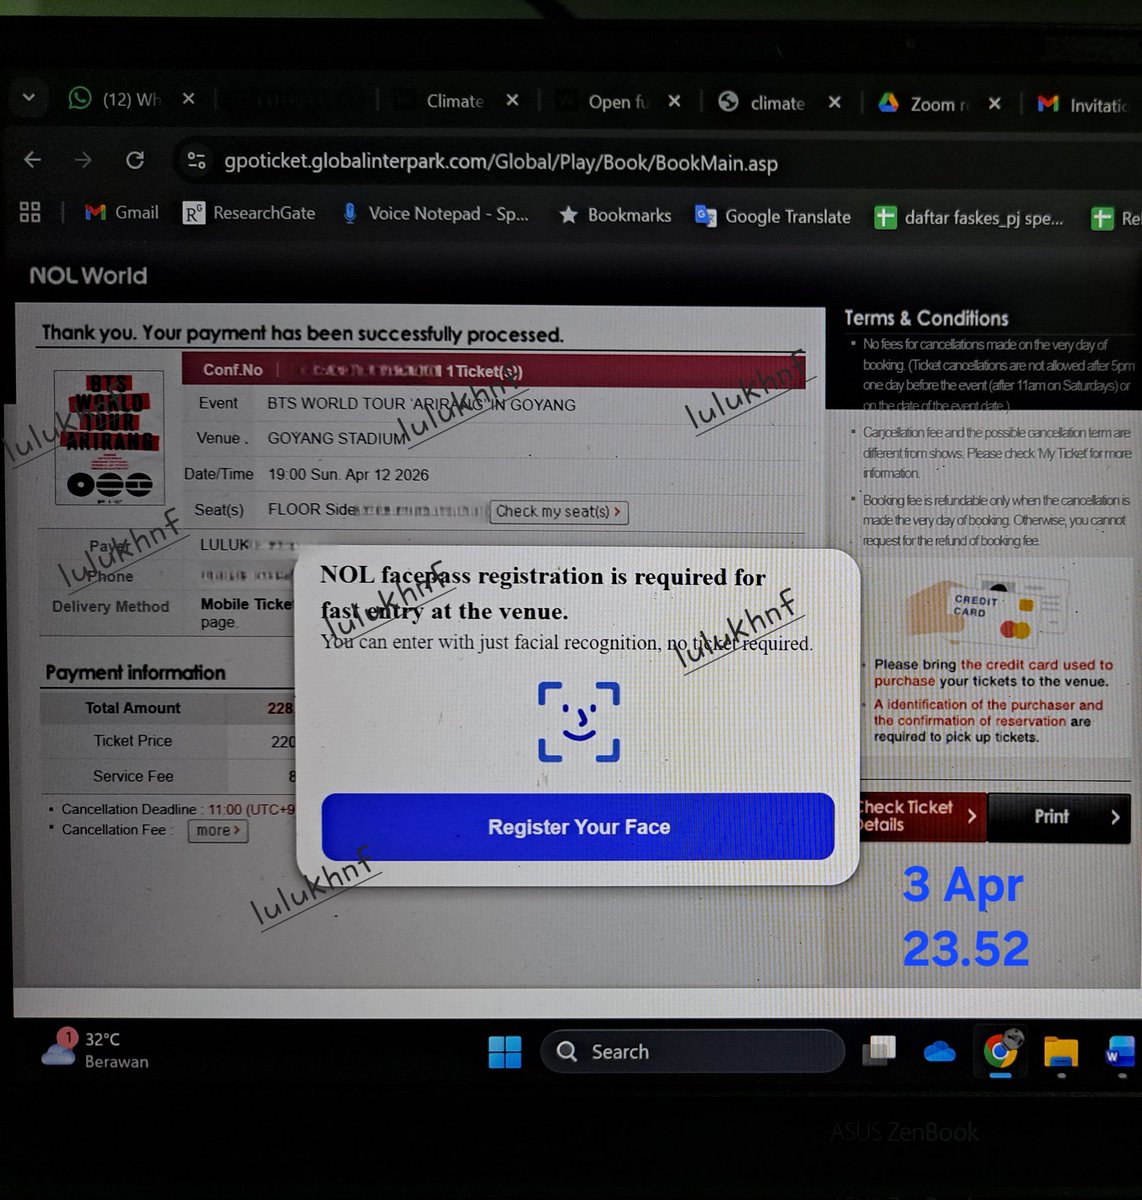
Task: Click the Print button
Action: click(x=1061, y=817)
